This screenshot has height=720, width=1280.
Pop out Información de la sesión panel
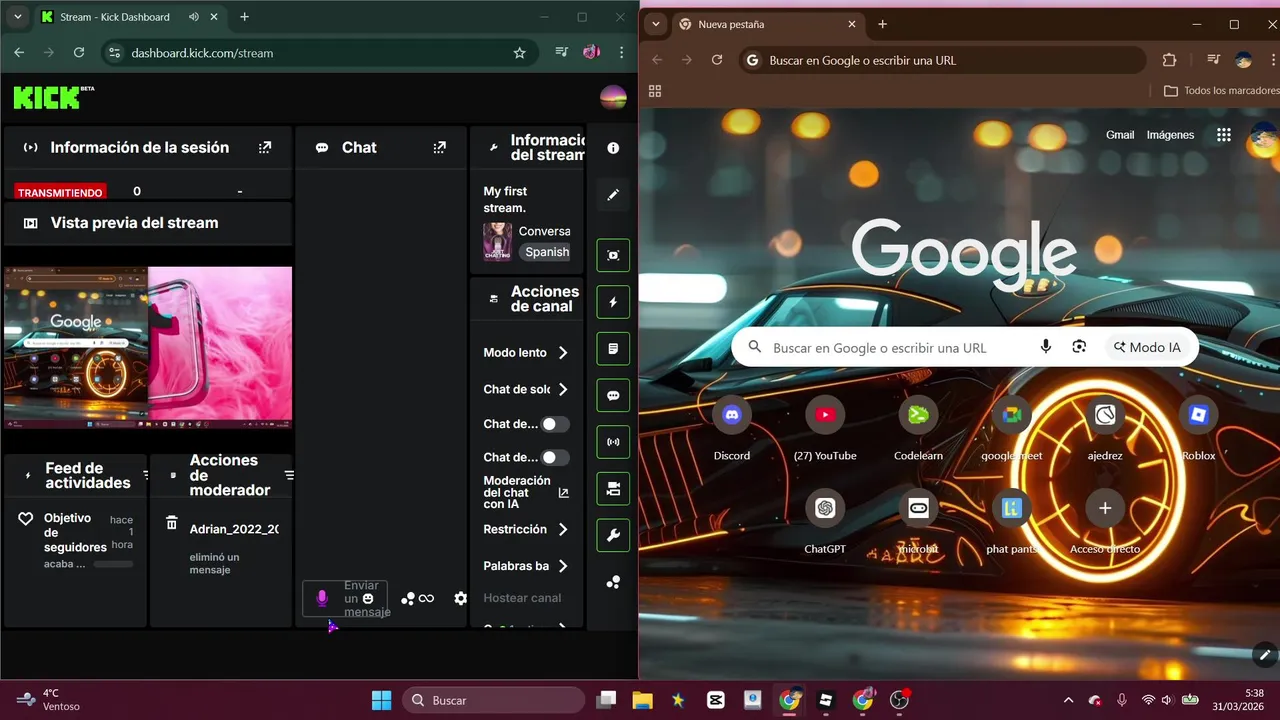[x=265, y=147]
